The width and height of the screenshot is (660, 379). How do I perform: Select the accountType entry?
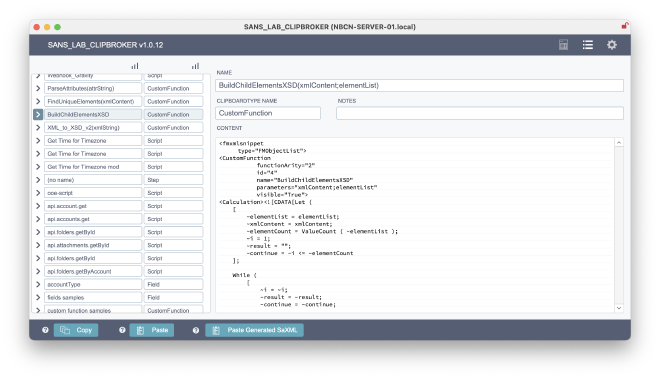coord(93,284)
